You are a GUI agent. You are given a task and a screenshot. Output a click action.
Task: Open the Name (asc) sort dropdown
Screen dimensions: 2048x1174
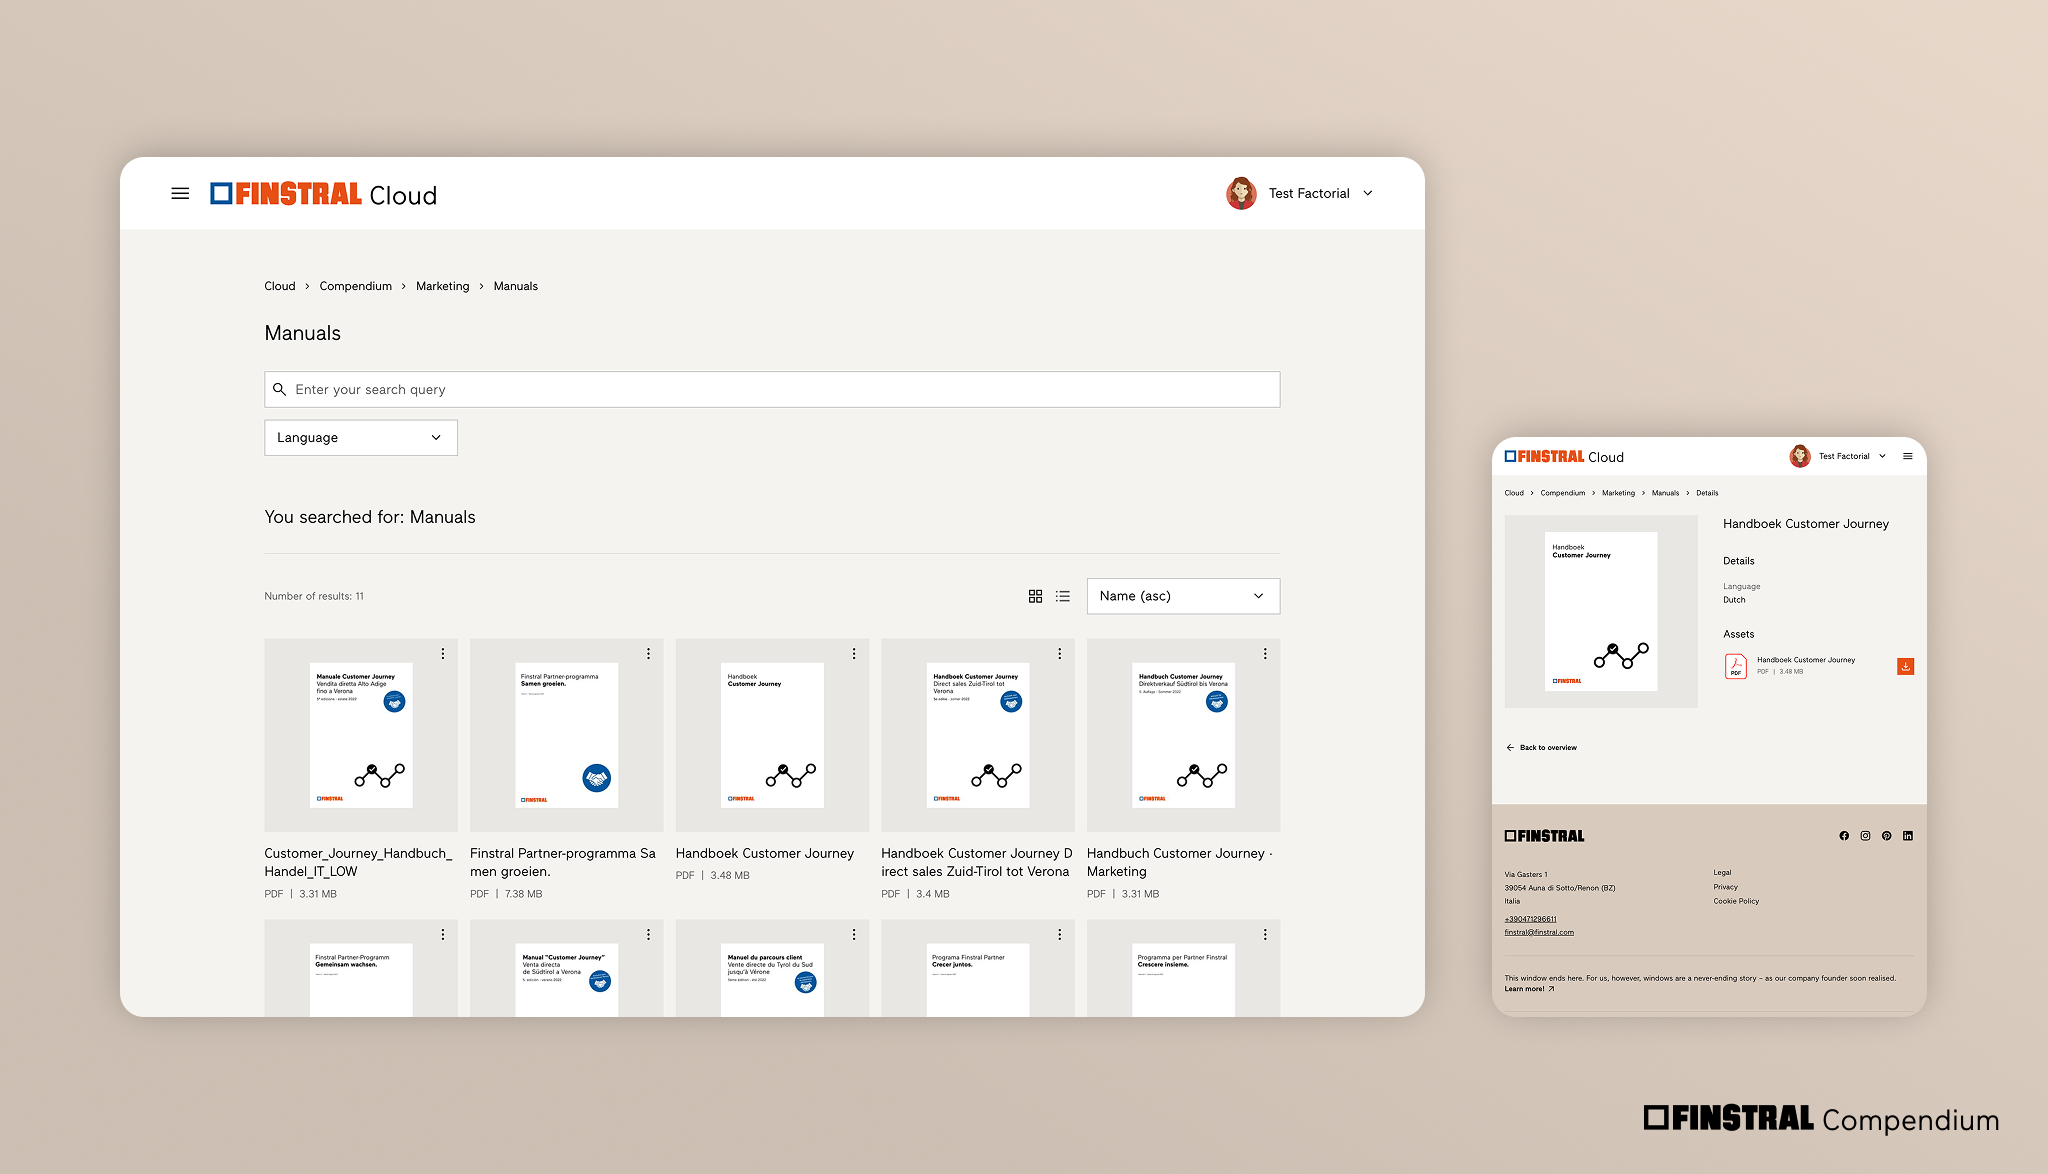(1183, 596)
